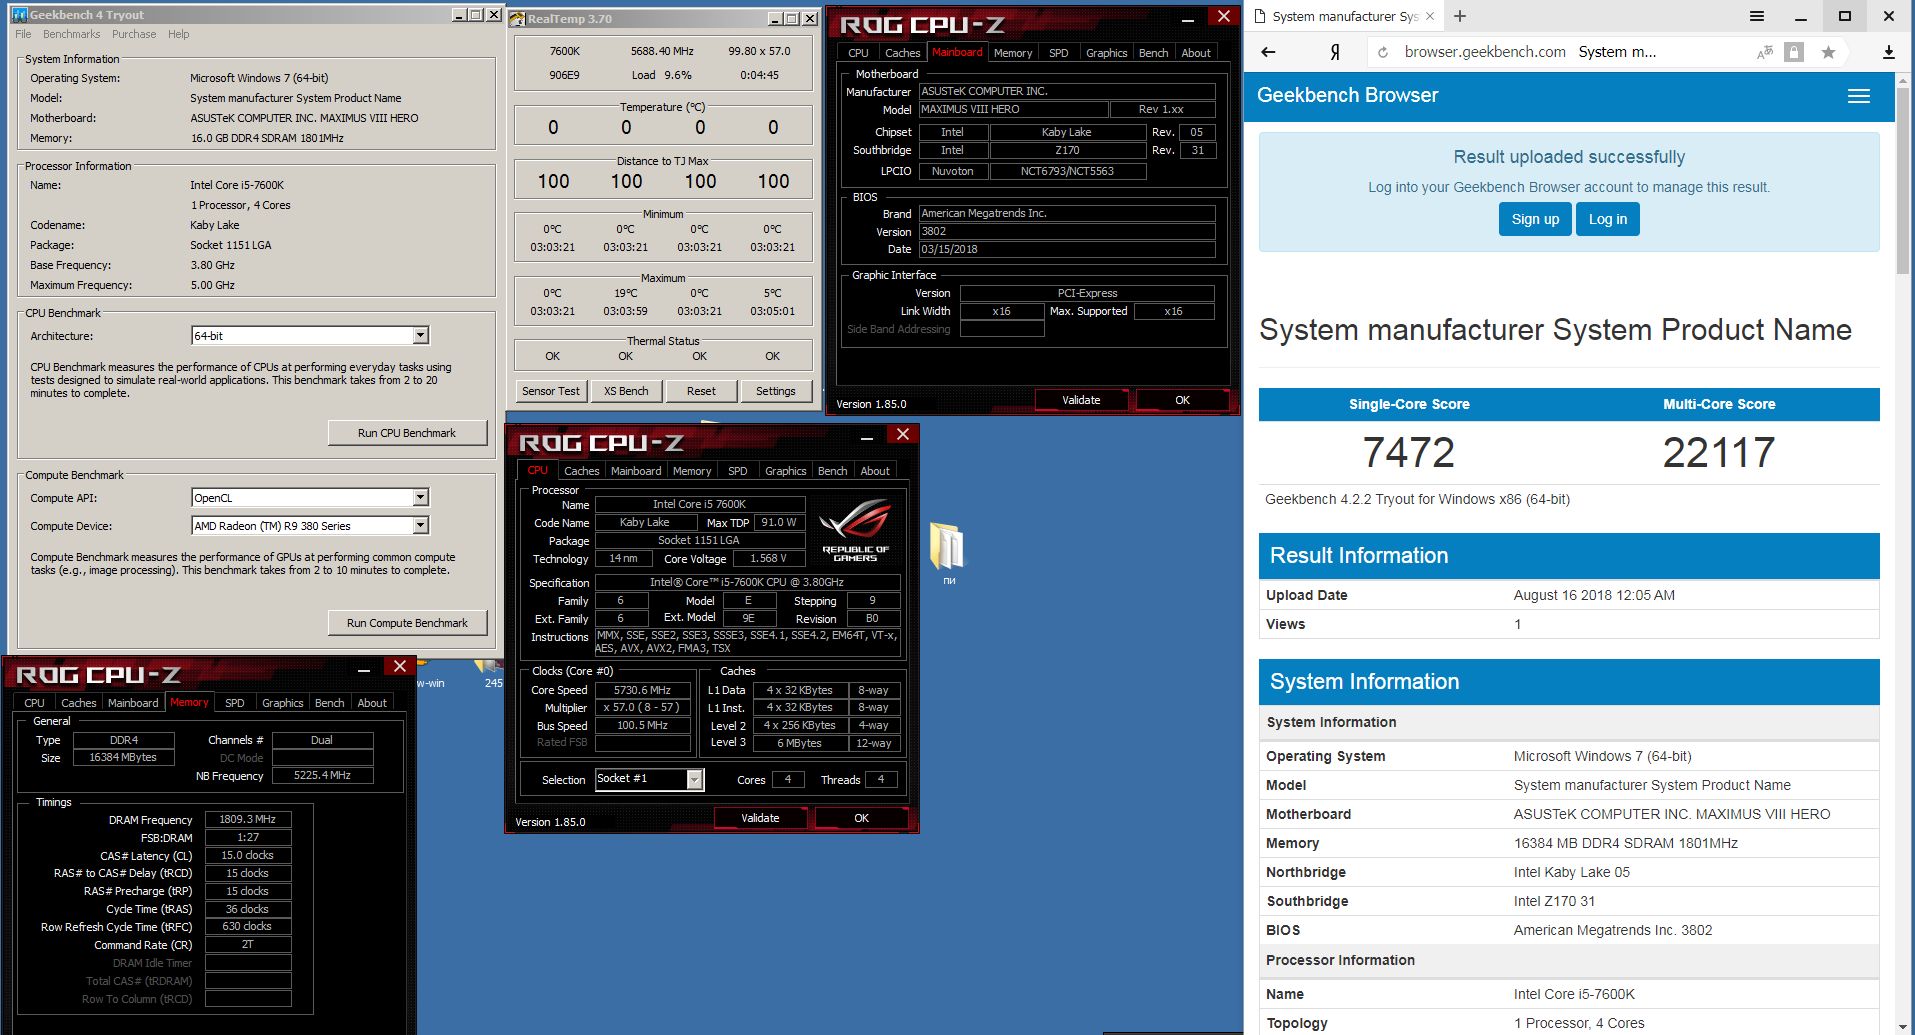
Task: Open Mainboard tab in CPU-Z Memory window
Action: [x=133, y=703]
